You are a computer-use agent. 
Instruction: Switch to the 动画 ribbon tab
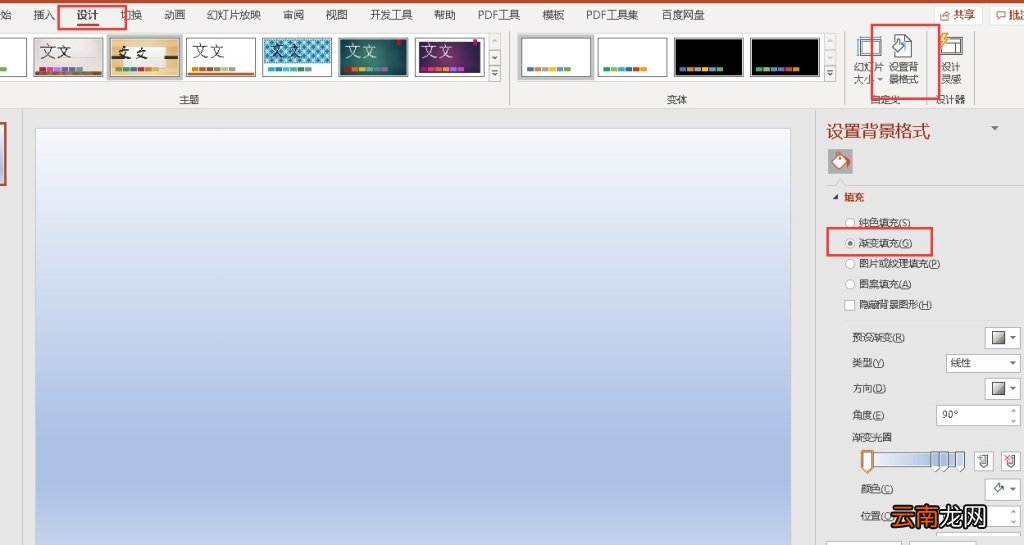point(175,15)
